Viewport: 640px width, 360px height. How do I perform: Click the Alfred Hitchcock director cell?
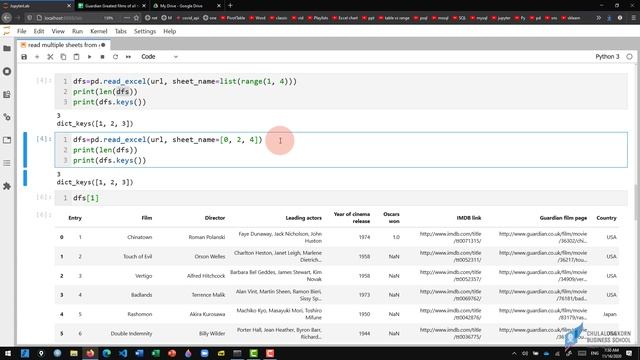pyautogui.click(x=206, y=276)
